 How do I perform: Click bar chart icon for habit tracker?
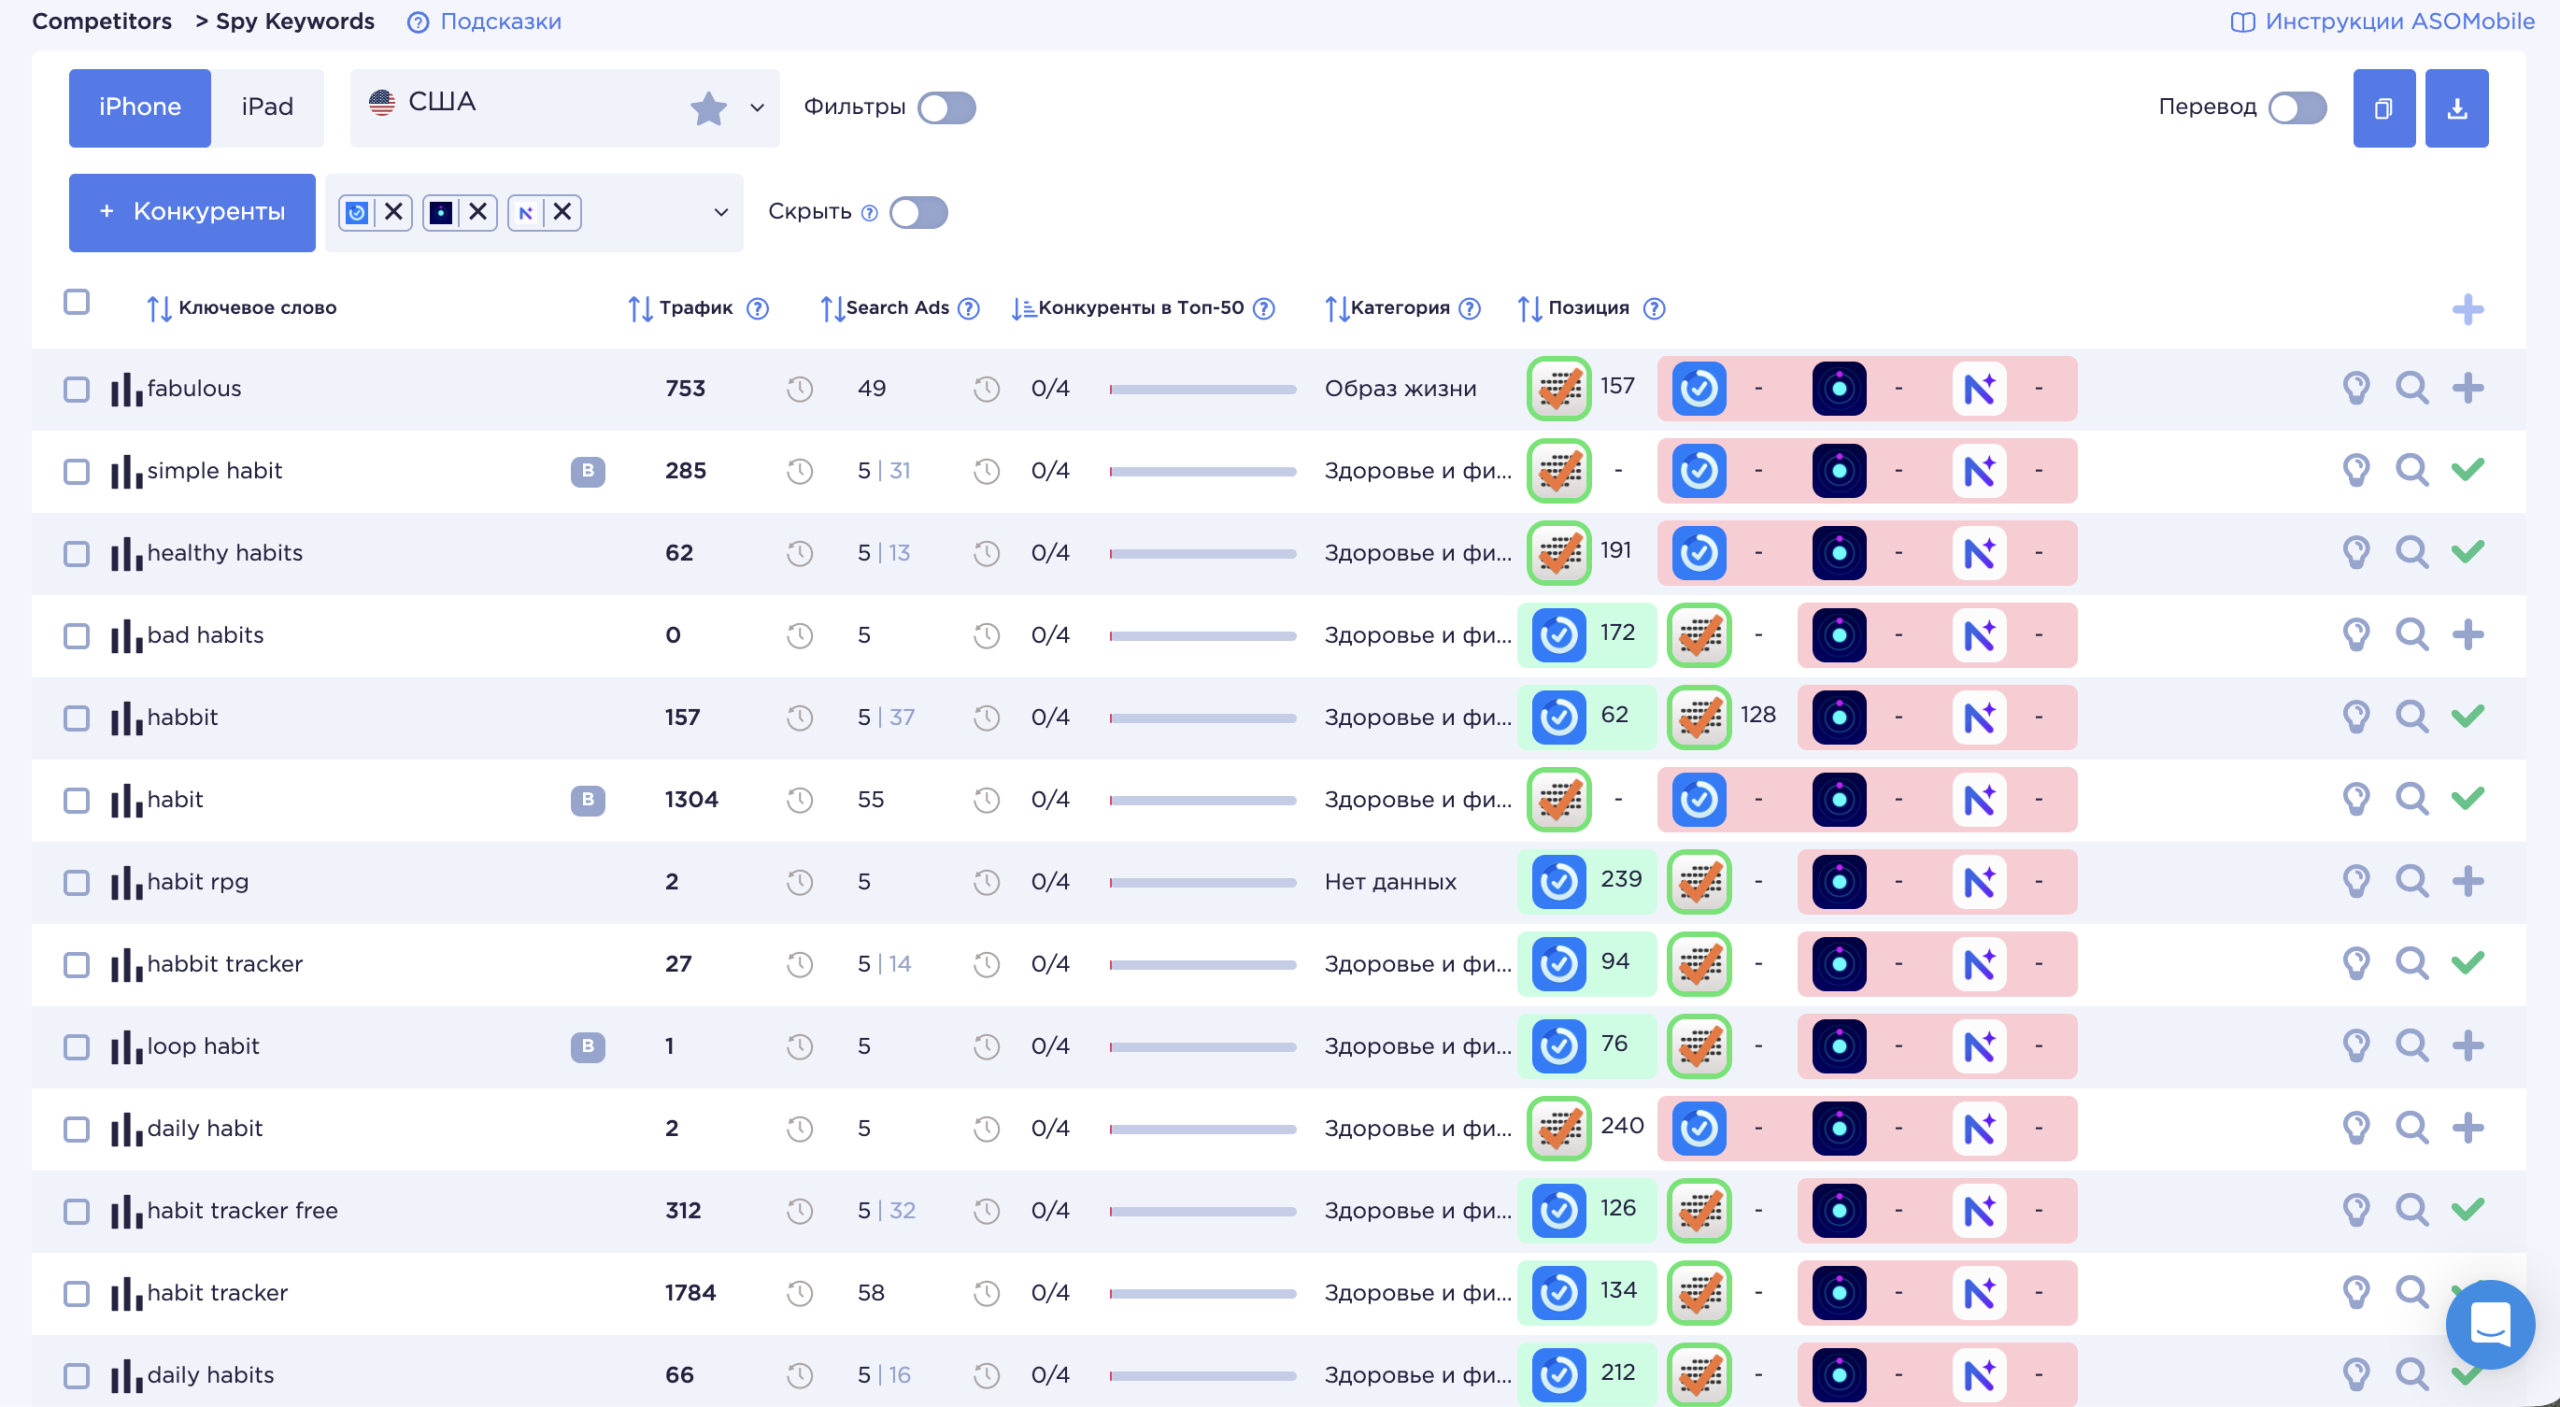coord(126,1293)
